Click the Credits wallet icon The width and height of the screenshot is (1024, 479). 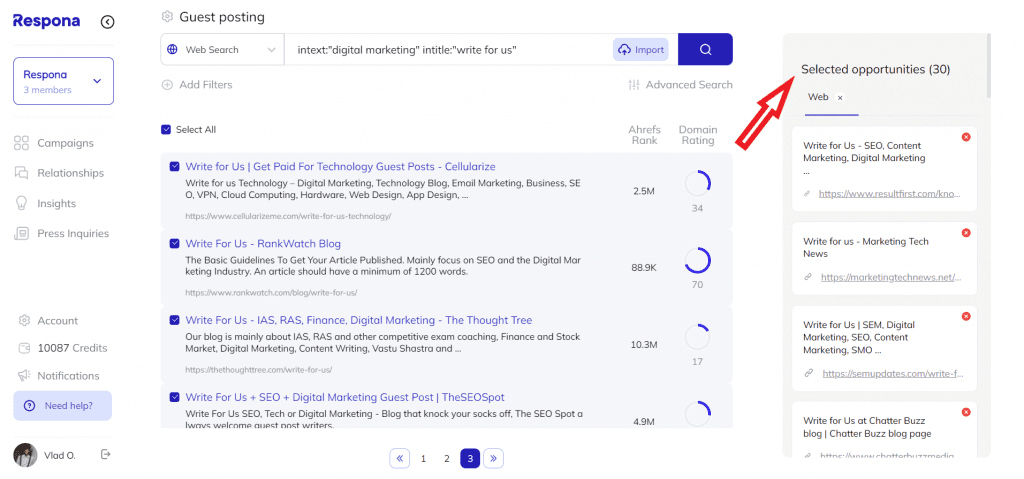[24, 348]
